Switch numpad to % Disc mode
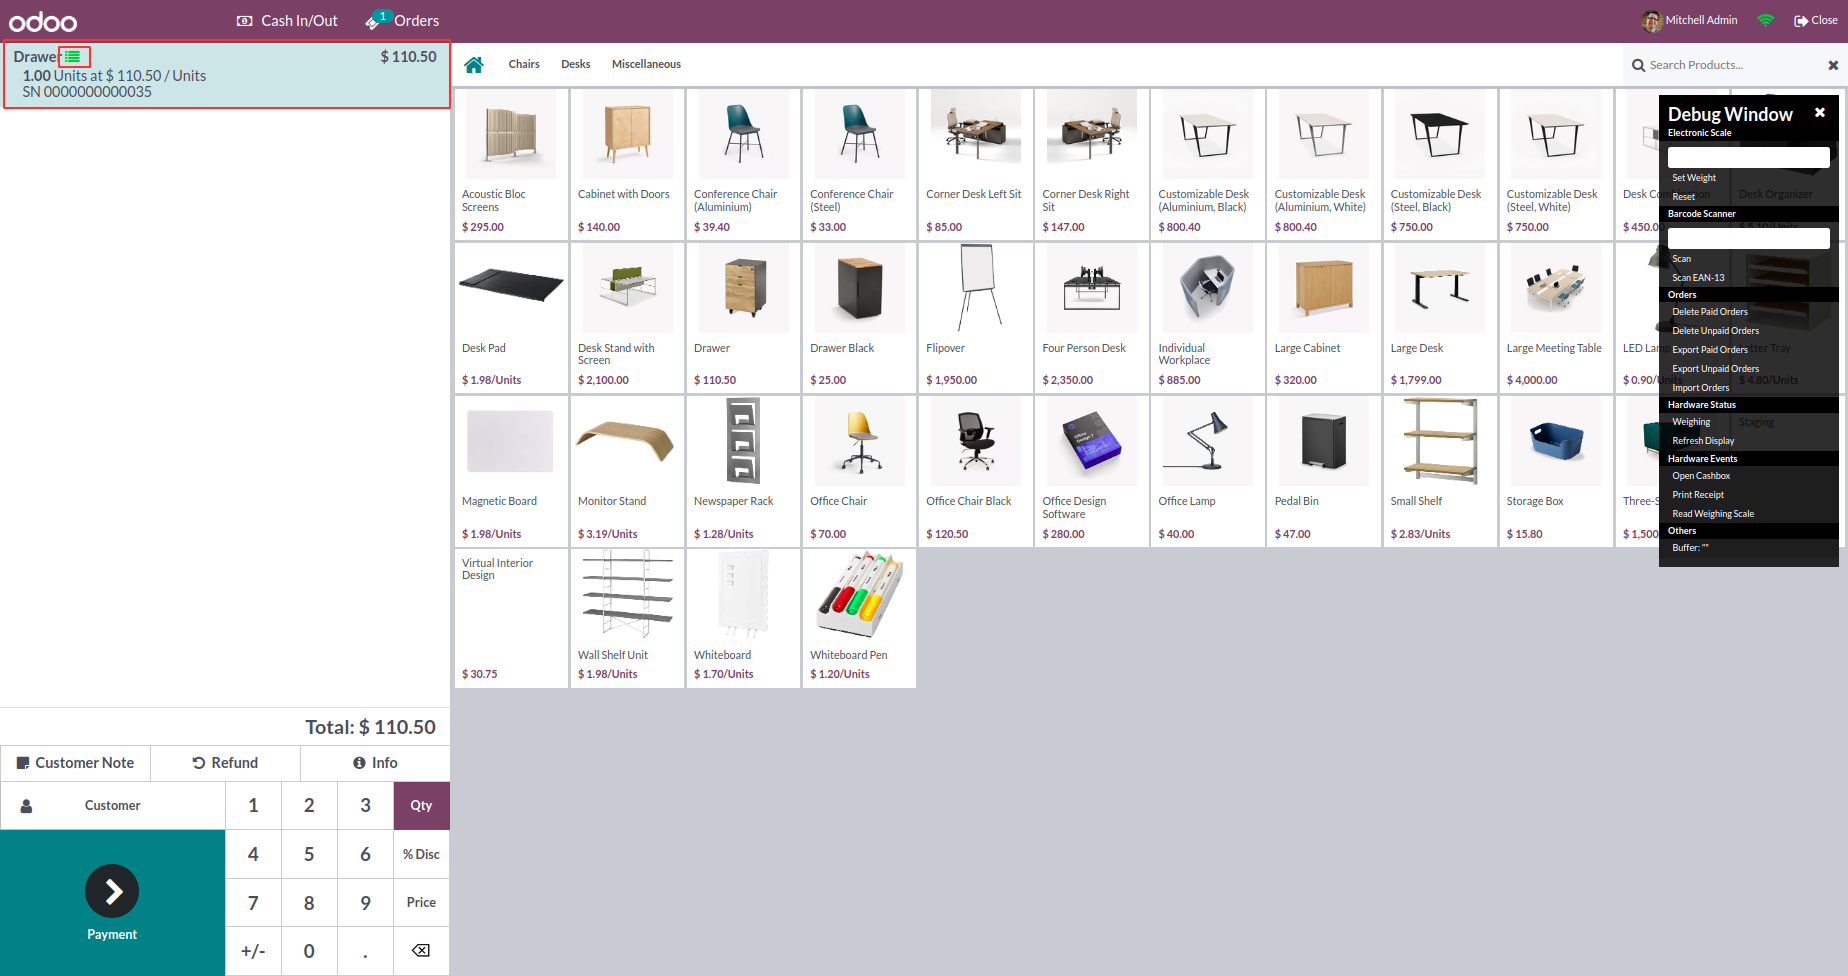The height and width of the screenshot is (976, 1848). point(422,854)
